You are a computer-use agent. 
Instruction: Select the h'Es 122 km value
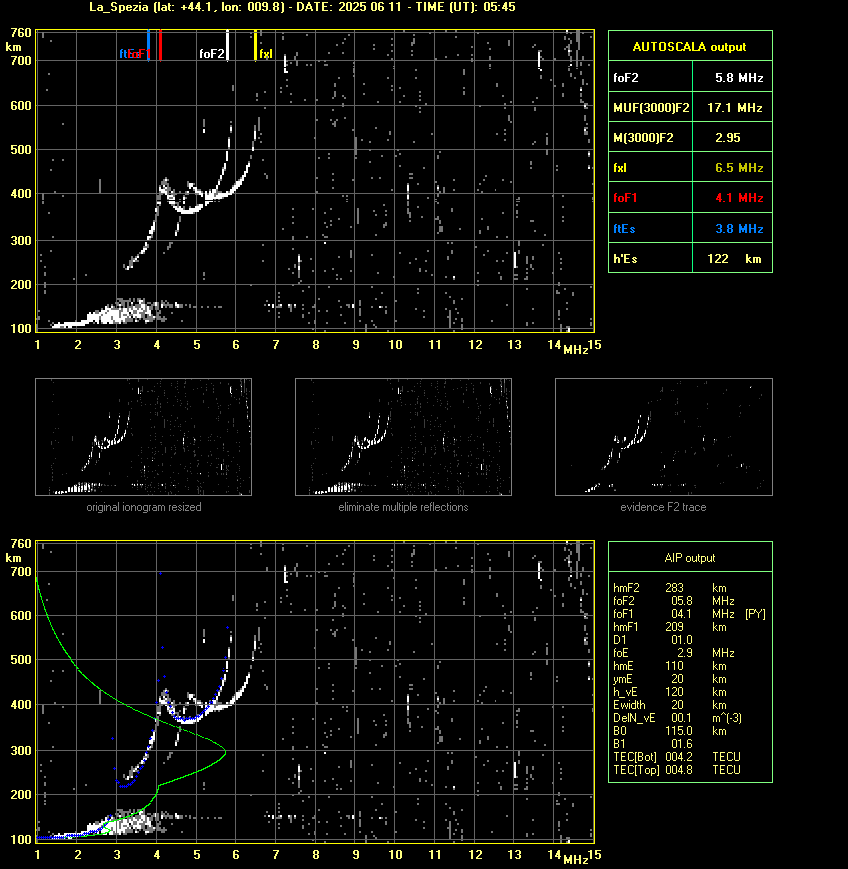pyautogui.click(x=734, y=259)
